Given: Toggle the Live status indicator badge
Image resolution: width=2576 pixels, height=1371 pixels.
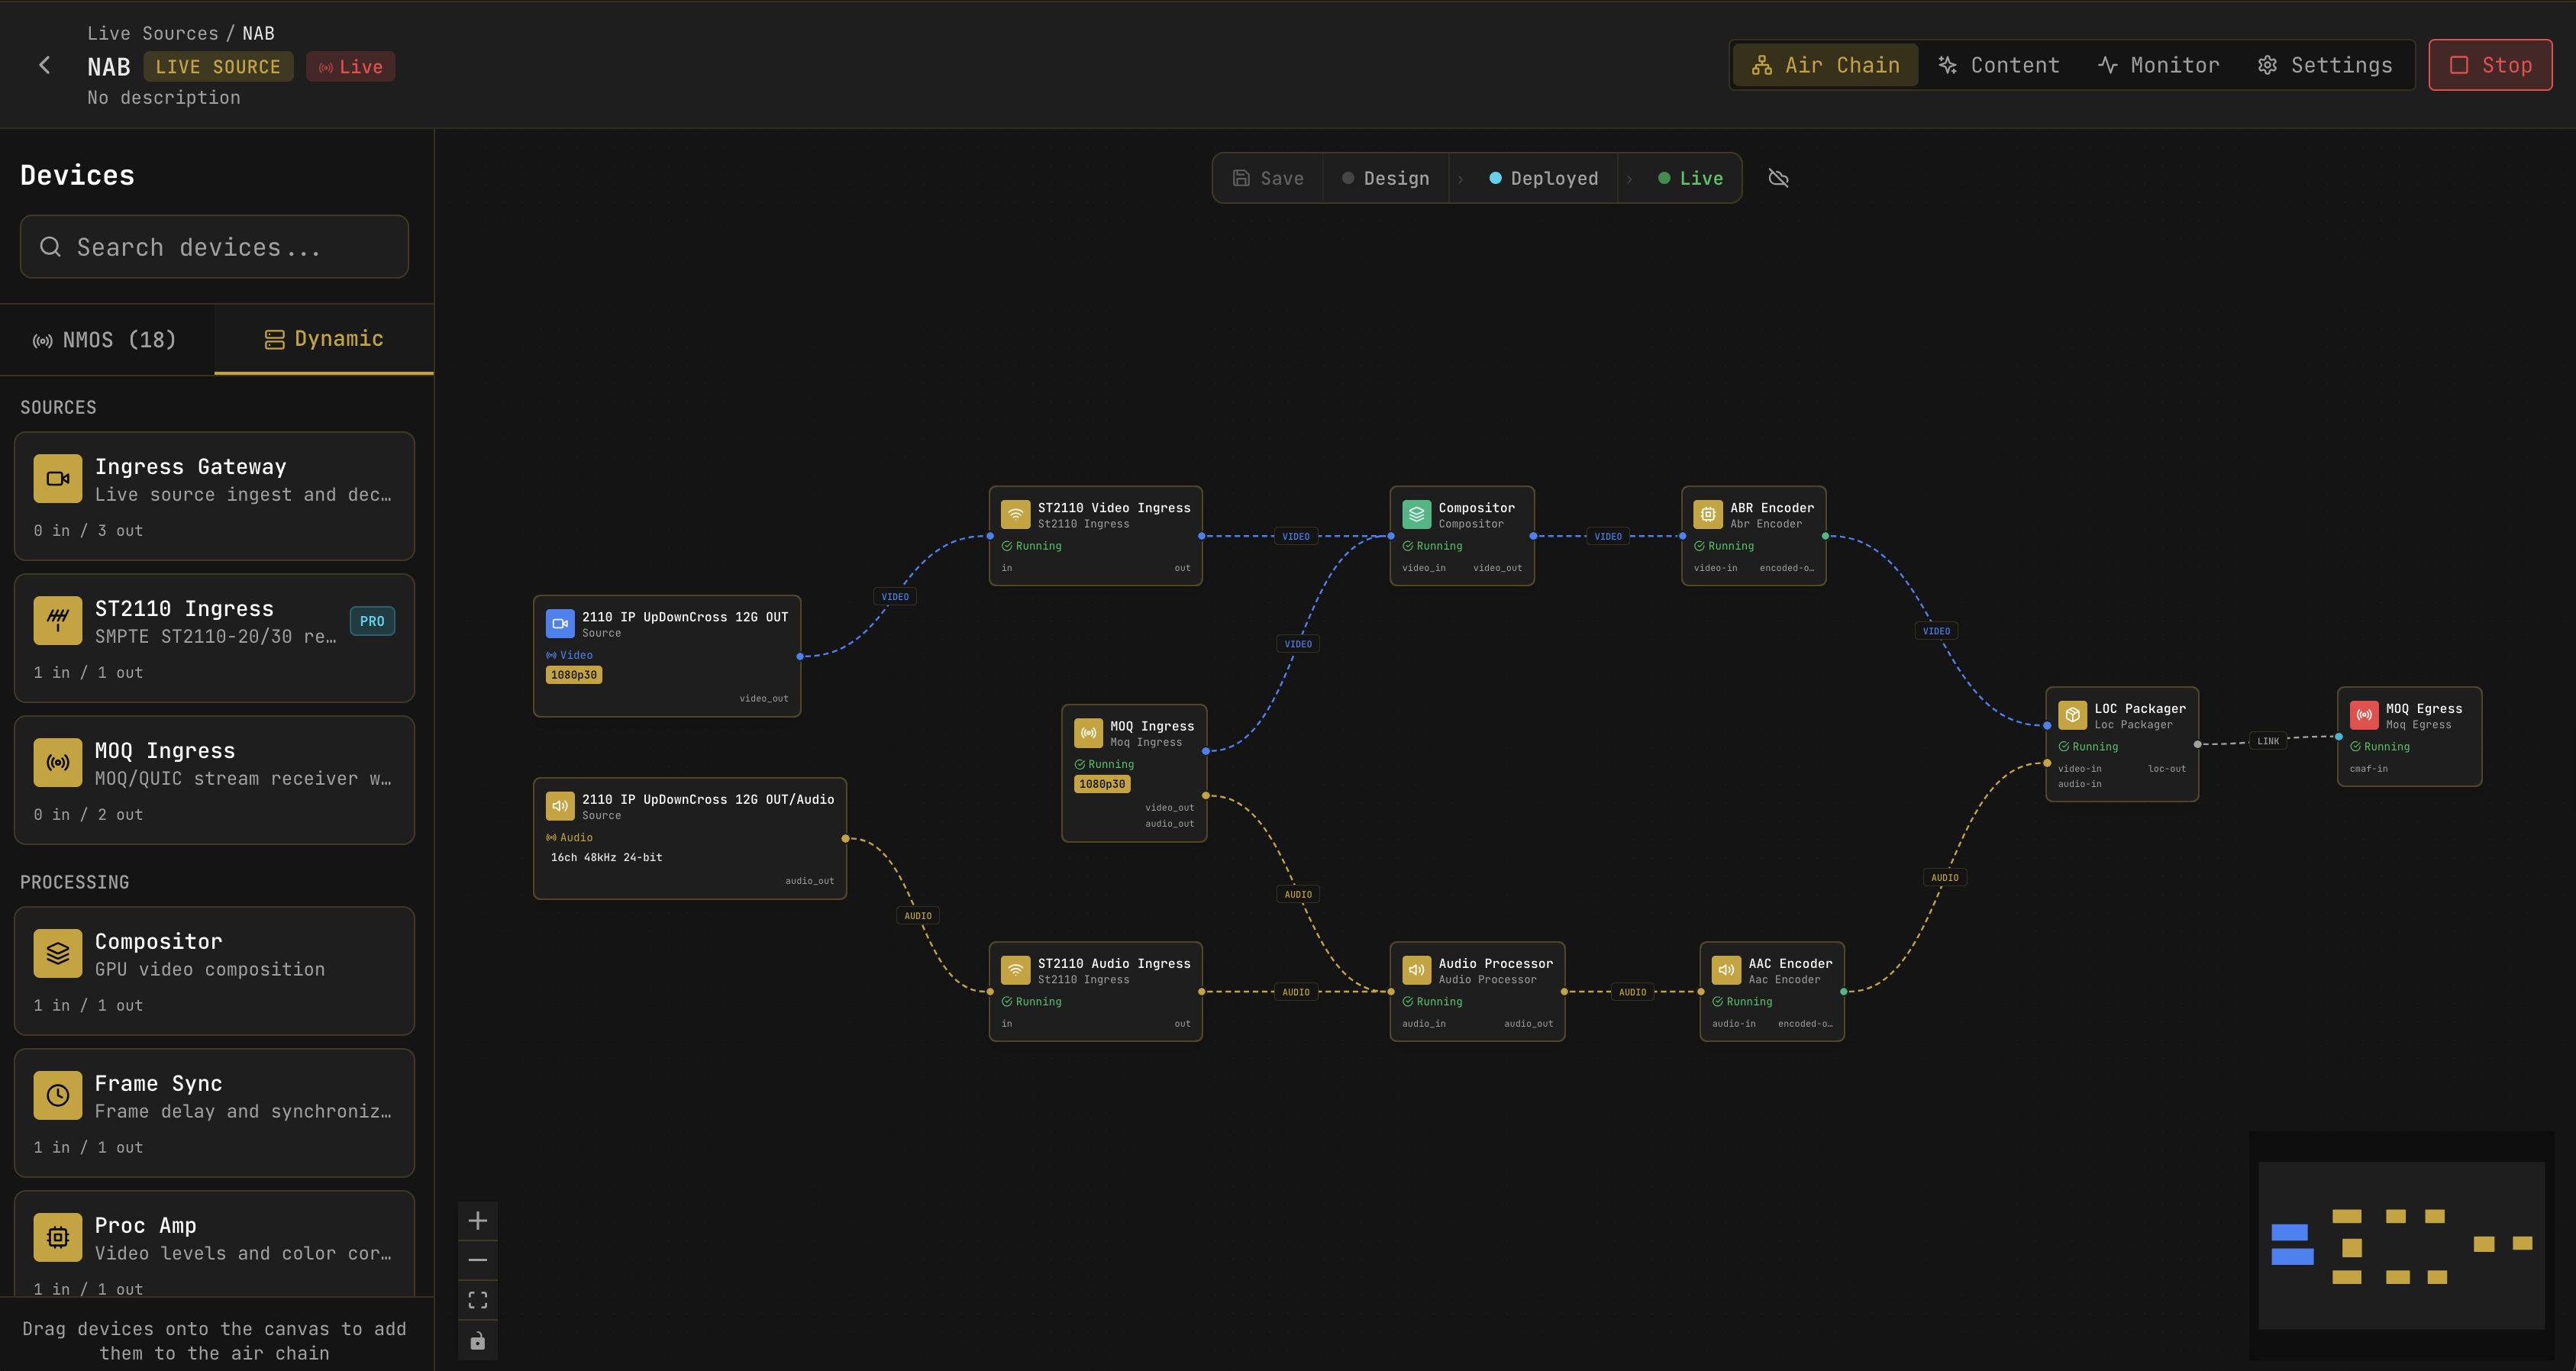Looking at the screenshot, I should click(x=350, y=66).
